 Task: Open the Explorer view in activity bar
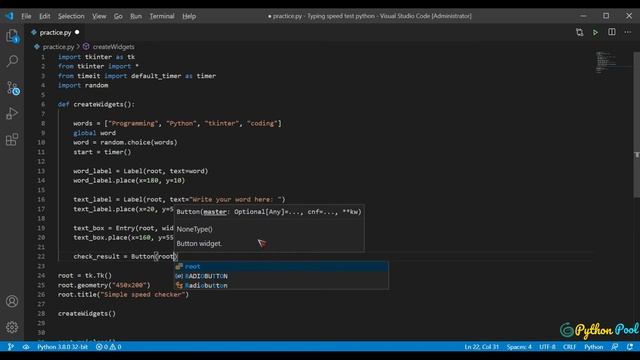(x=12, y=36)
